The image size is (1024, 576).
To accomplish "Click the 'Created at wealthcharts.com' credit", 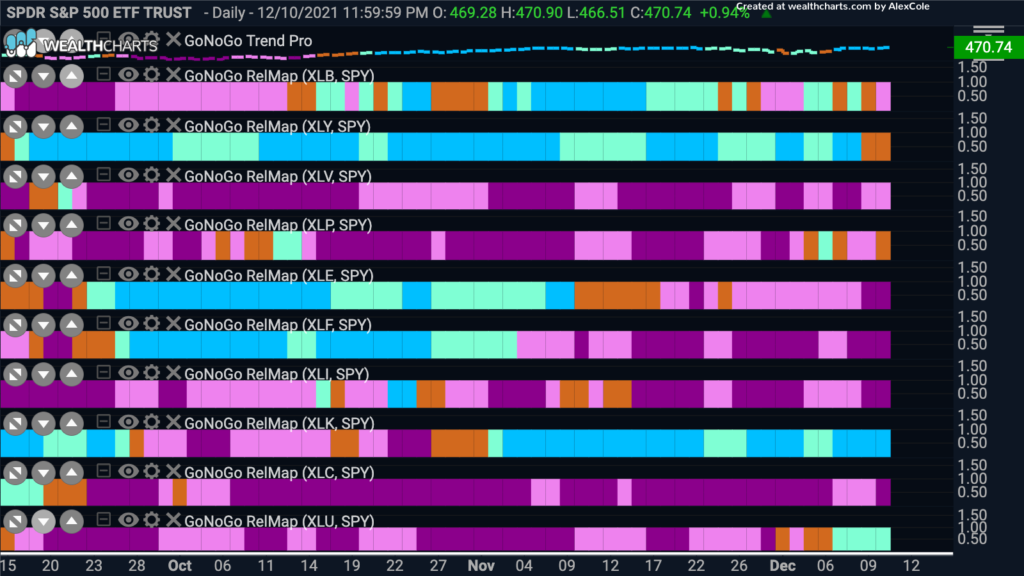I will point(833,7).
